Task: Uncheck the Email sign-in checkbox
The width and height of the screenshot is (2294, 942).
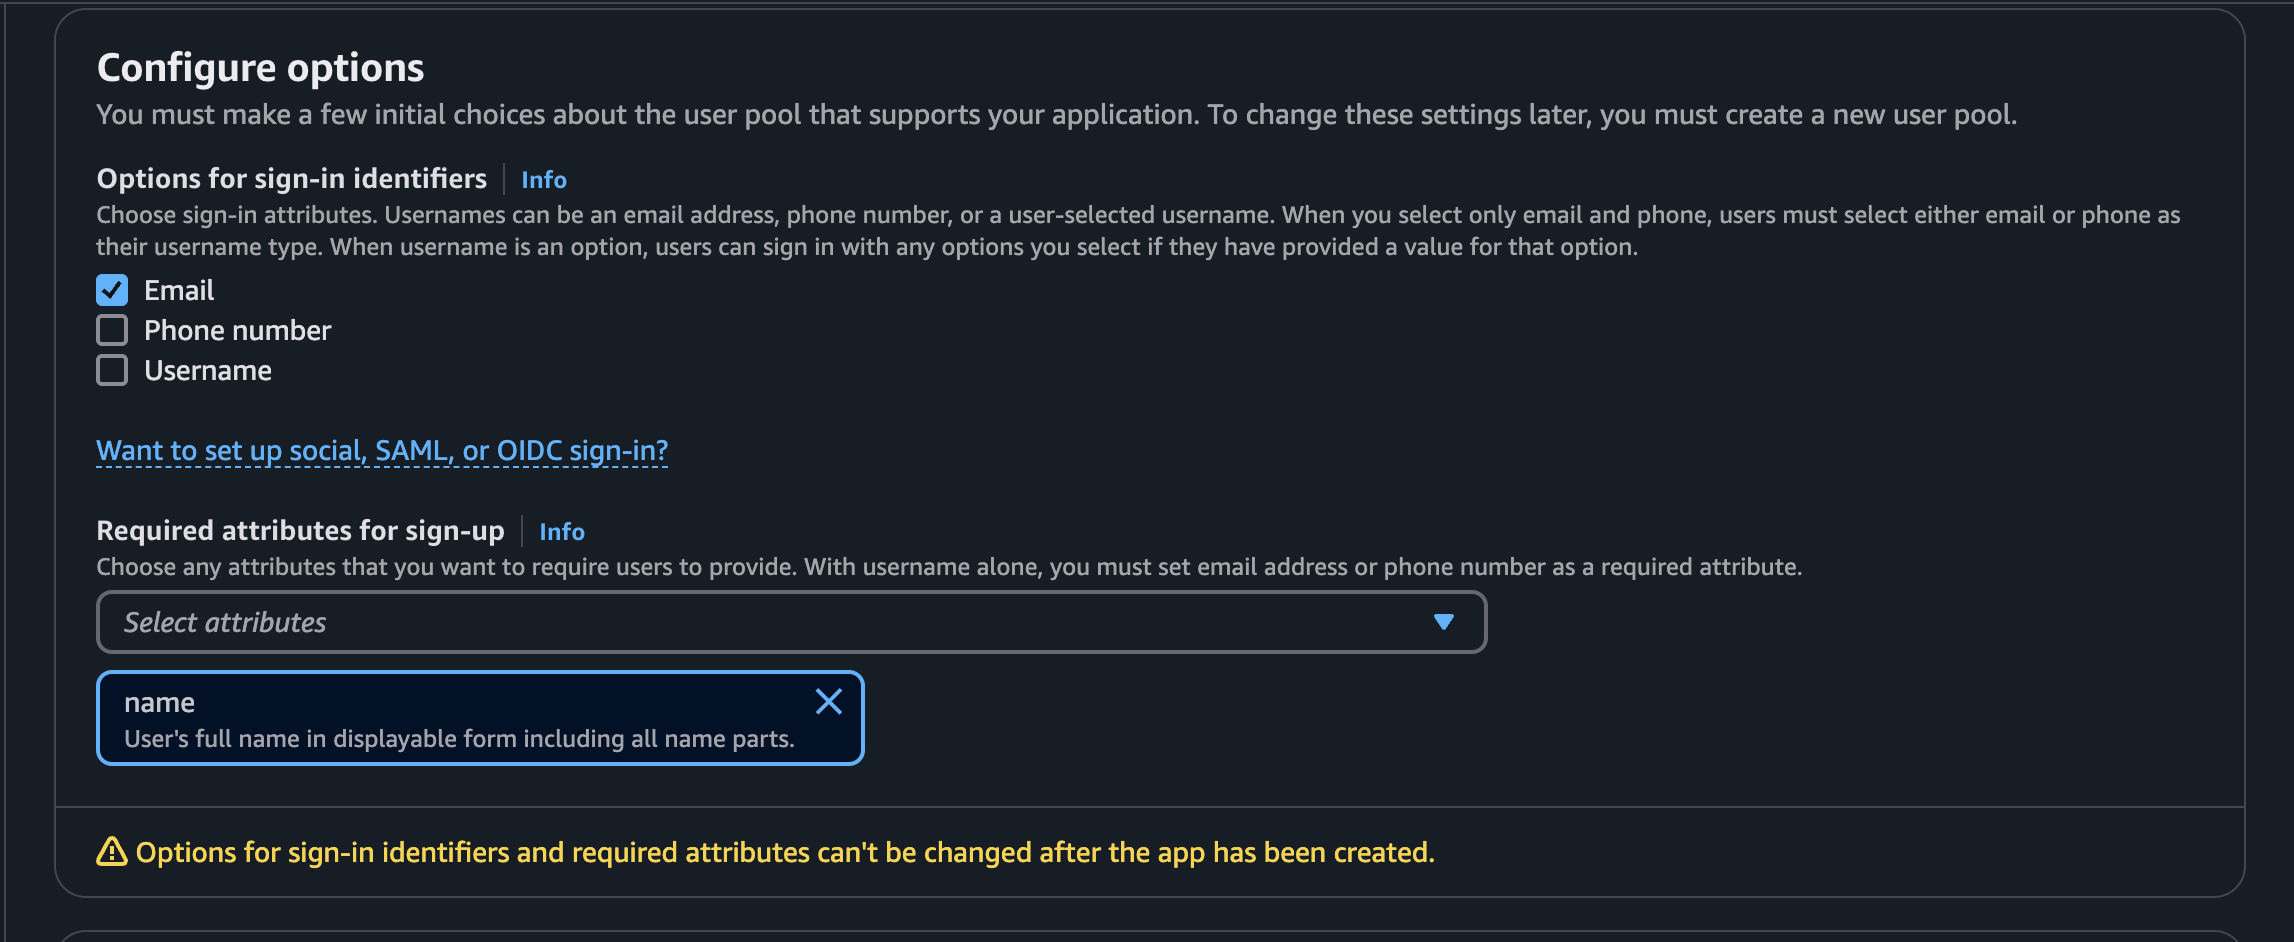Action: pos(112,290)
